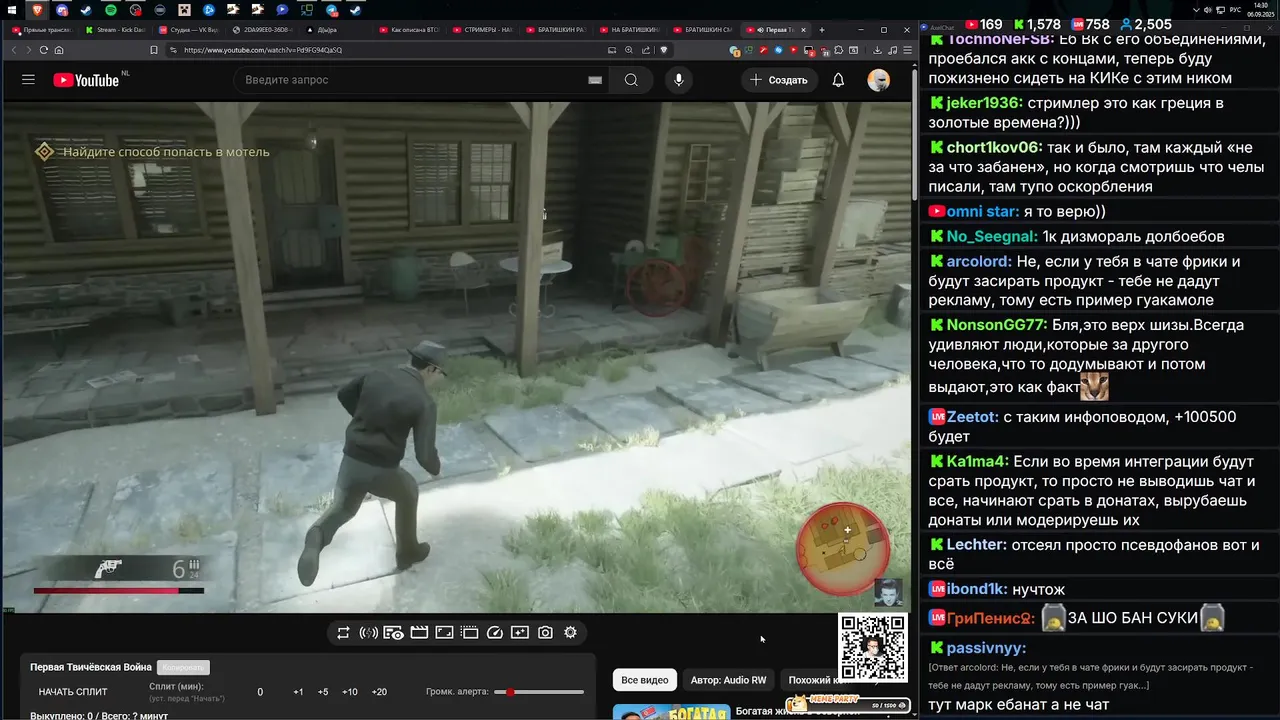Click НАЧАТЬ СПЛИТ
The width and height of the screenshot is (1280, 720).
point(73,692)
